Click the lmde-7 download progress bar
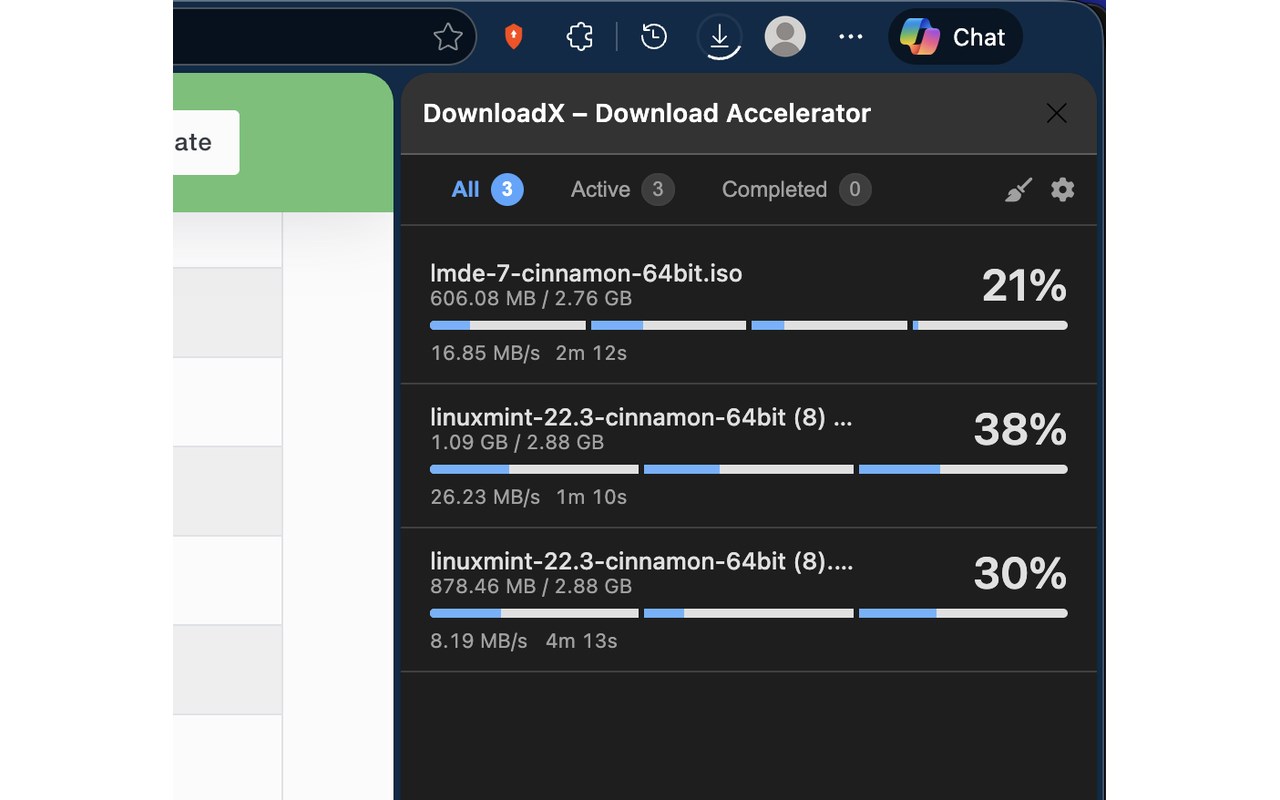1280x800 pixels. pyautogui.click(x=748, y=325)
